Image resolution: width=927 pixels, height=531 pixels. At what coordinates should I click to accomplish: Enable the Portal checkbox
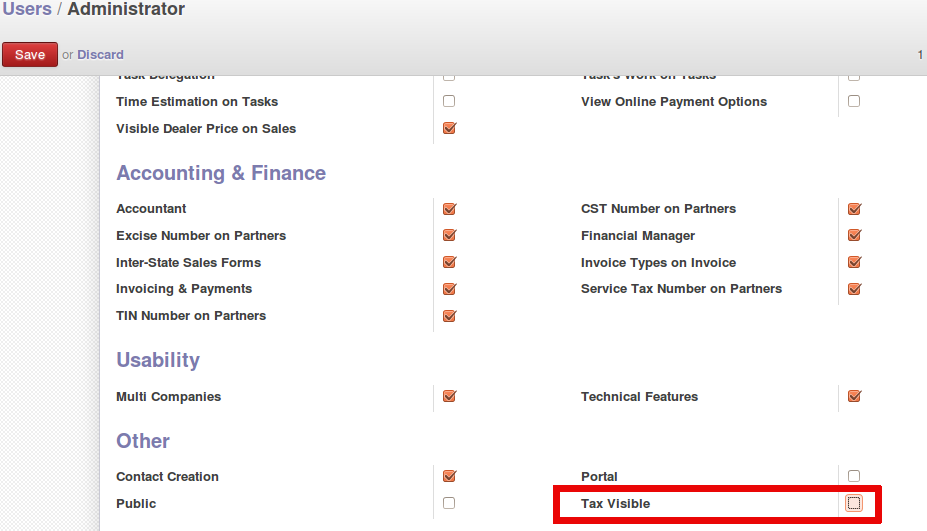click(854, 477)
